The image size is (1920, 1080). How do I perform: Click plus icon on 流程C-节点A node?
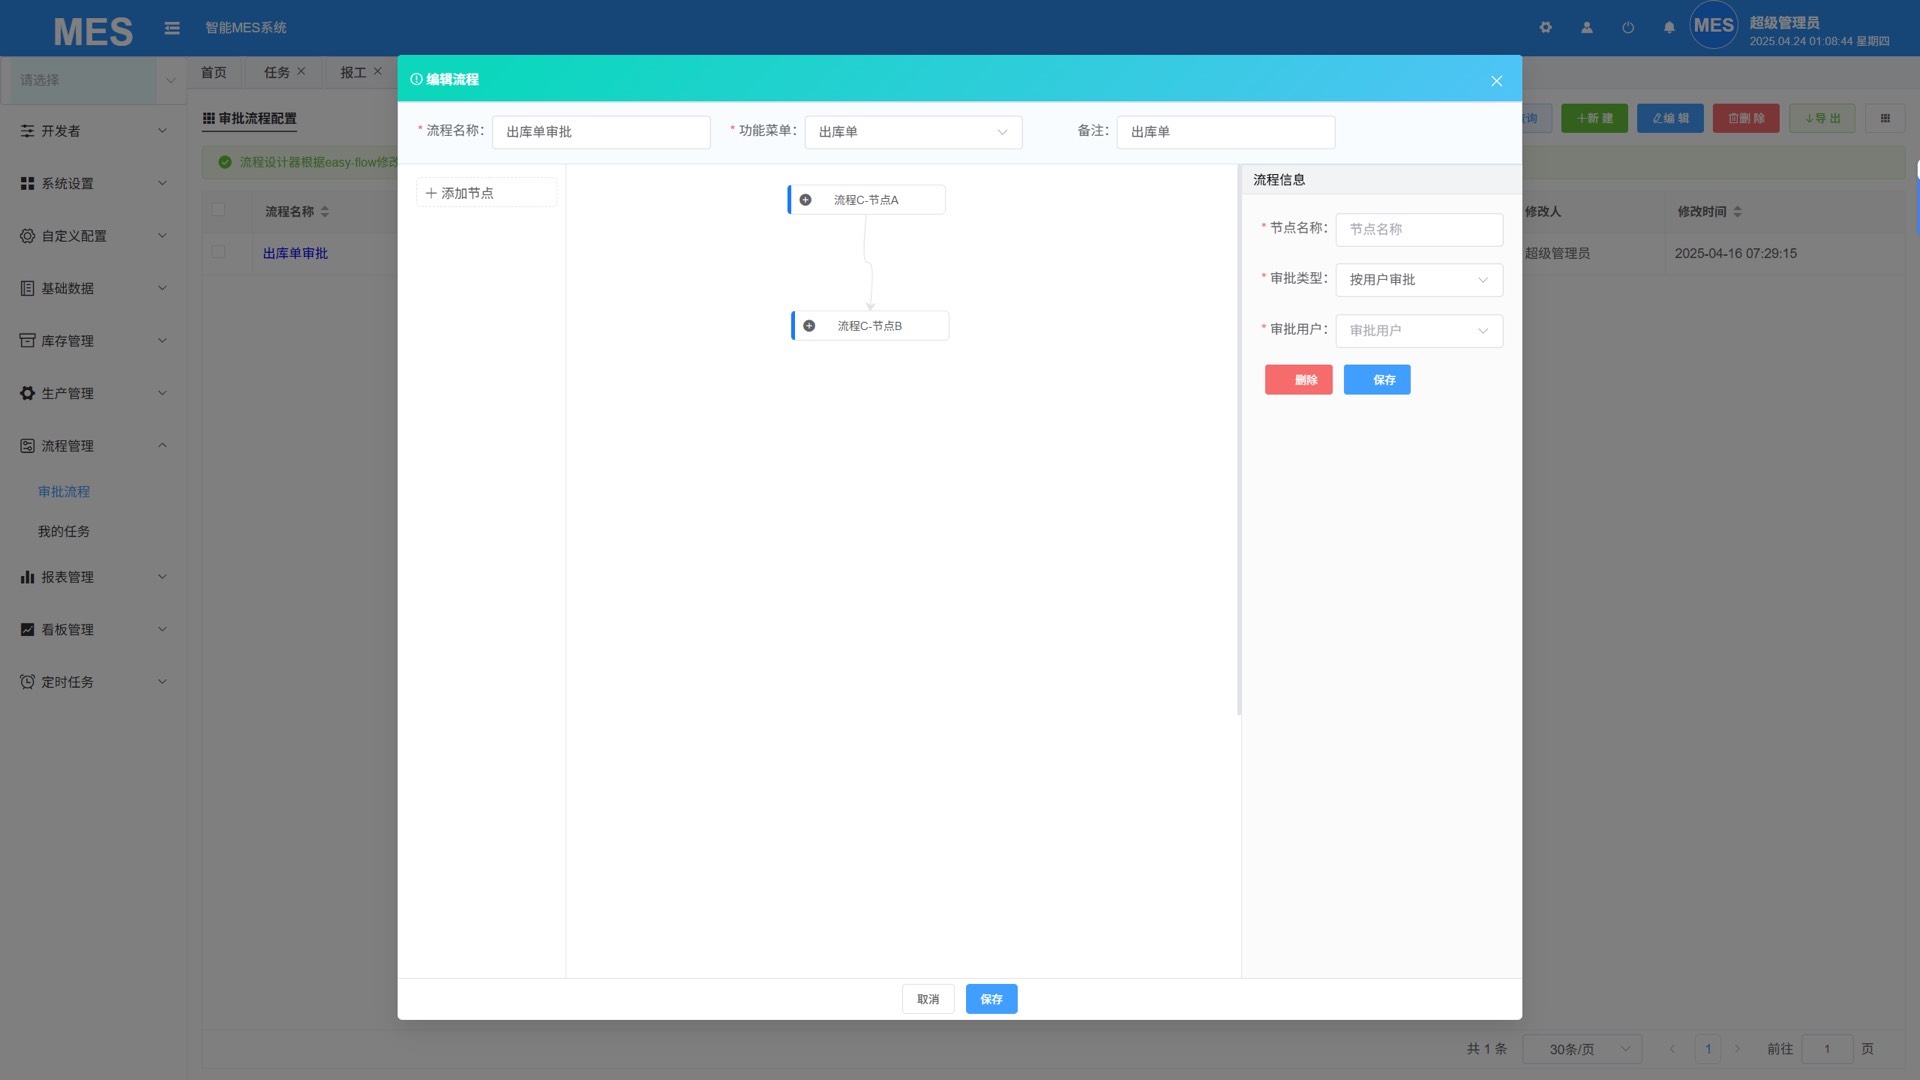pos(805,200)
